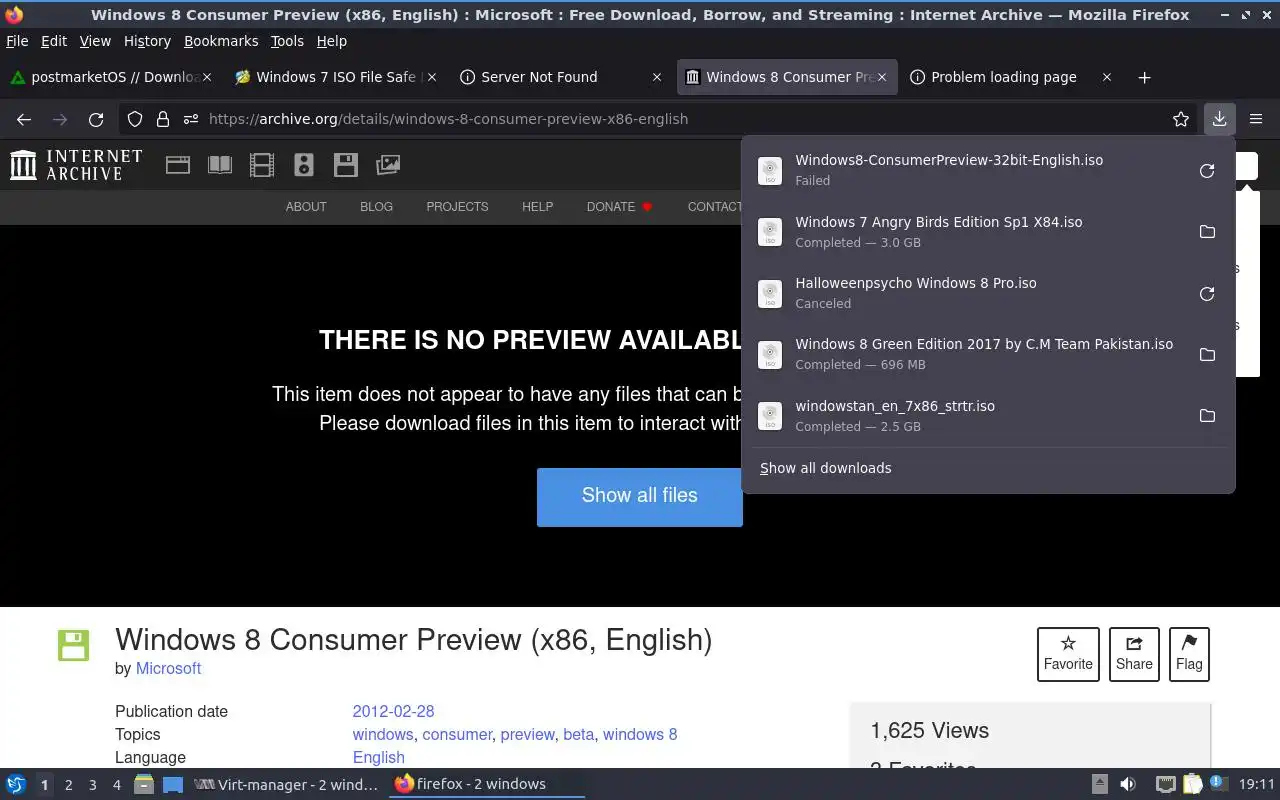Screen dimensions: 1280x800
Task: Open the View menu
Action: click(x=95, y=41)
